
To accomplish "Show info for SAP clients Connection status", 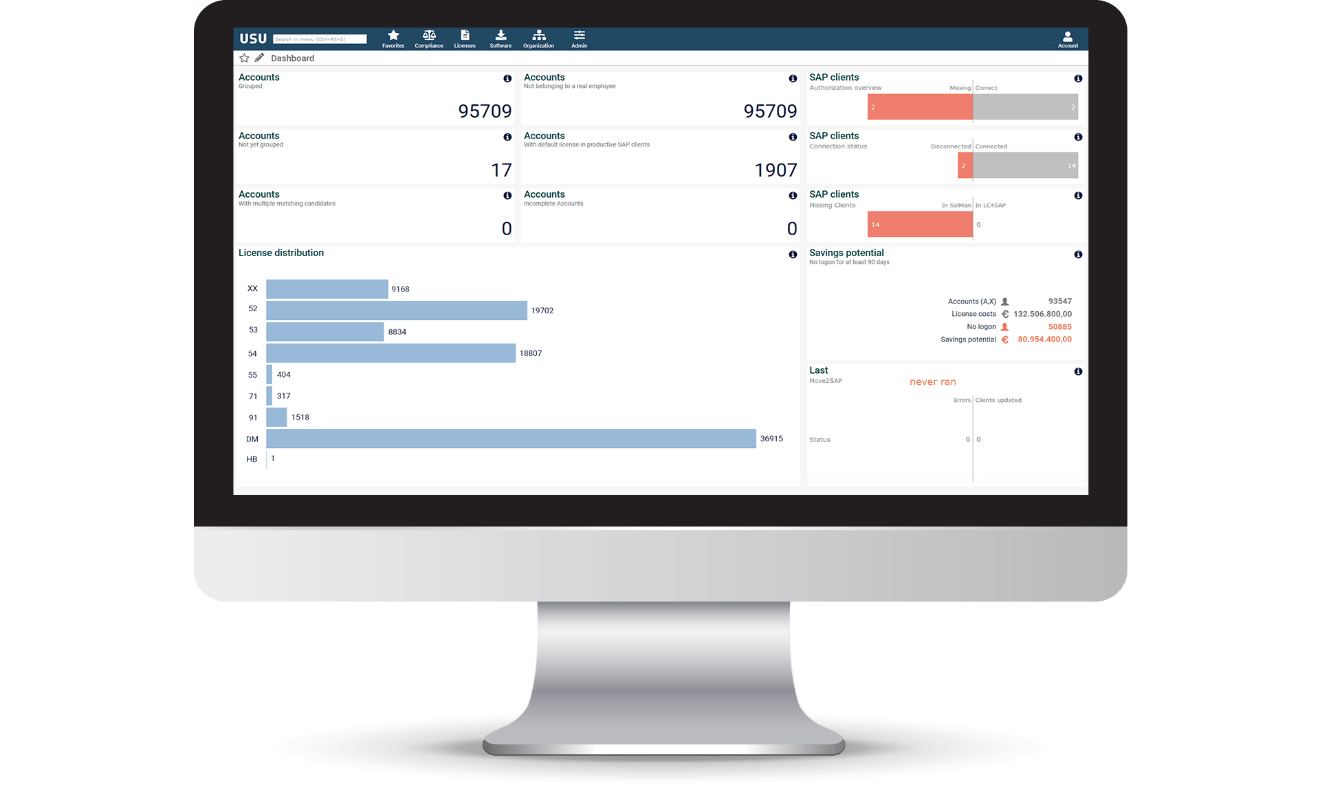I will pos(1078,137).
